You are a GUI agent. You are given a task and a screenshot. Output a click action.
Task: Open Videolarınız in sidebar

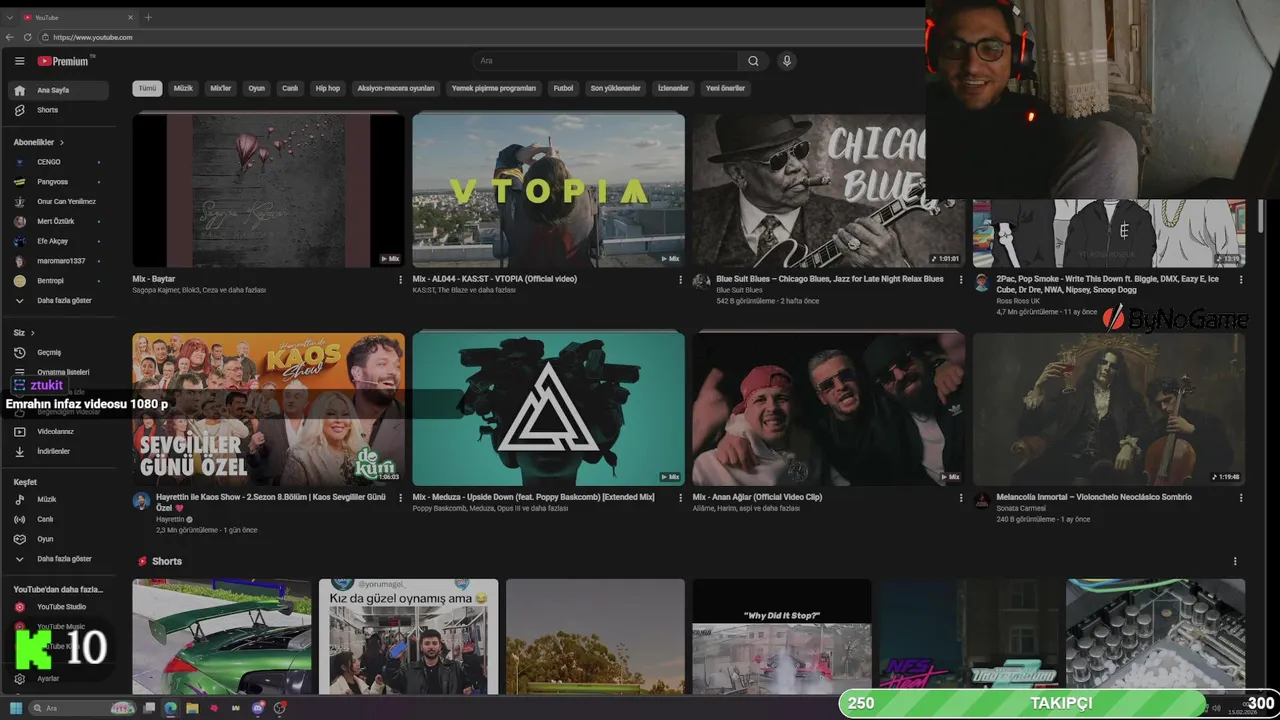click(60, 431)
